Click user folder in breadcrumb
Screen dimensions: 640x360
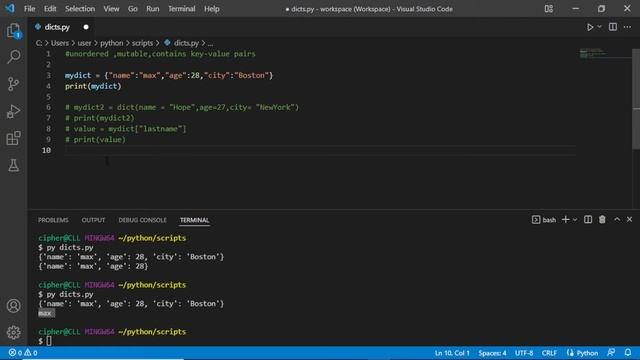pyautogui.click(x=84, y=43)
